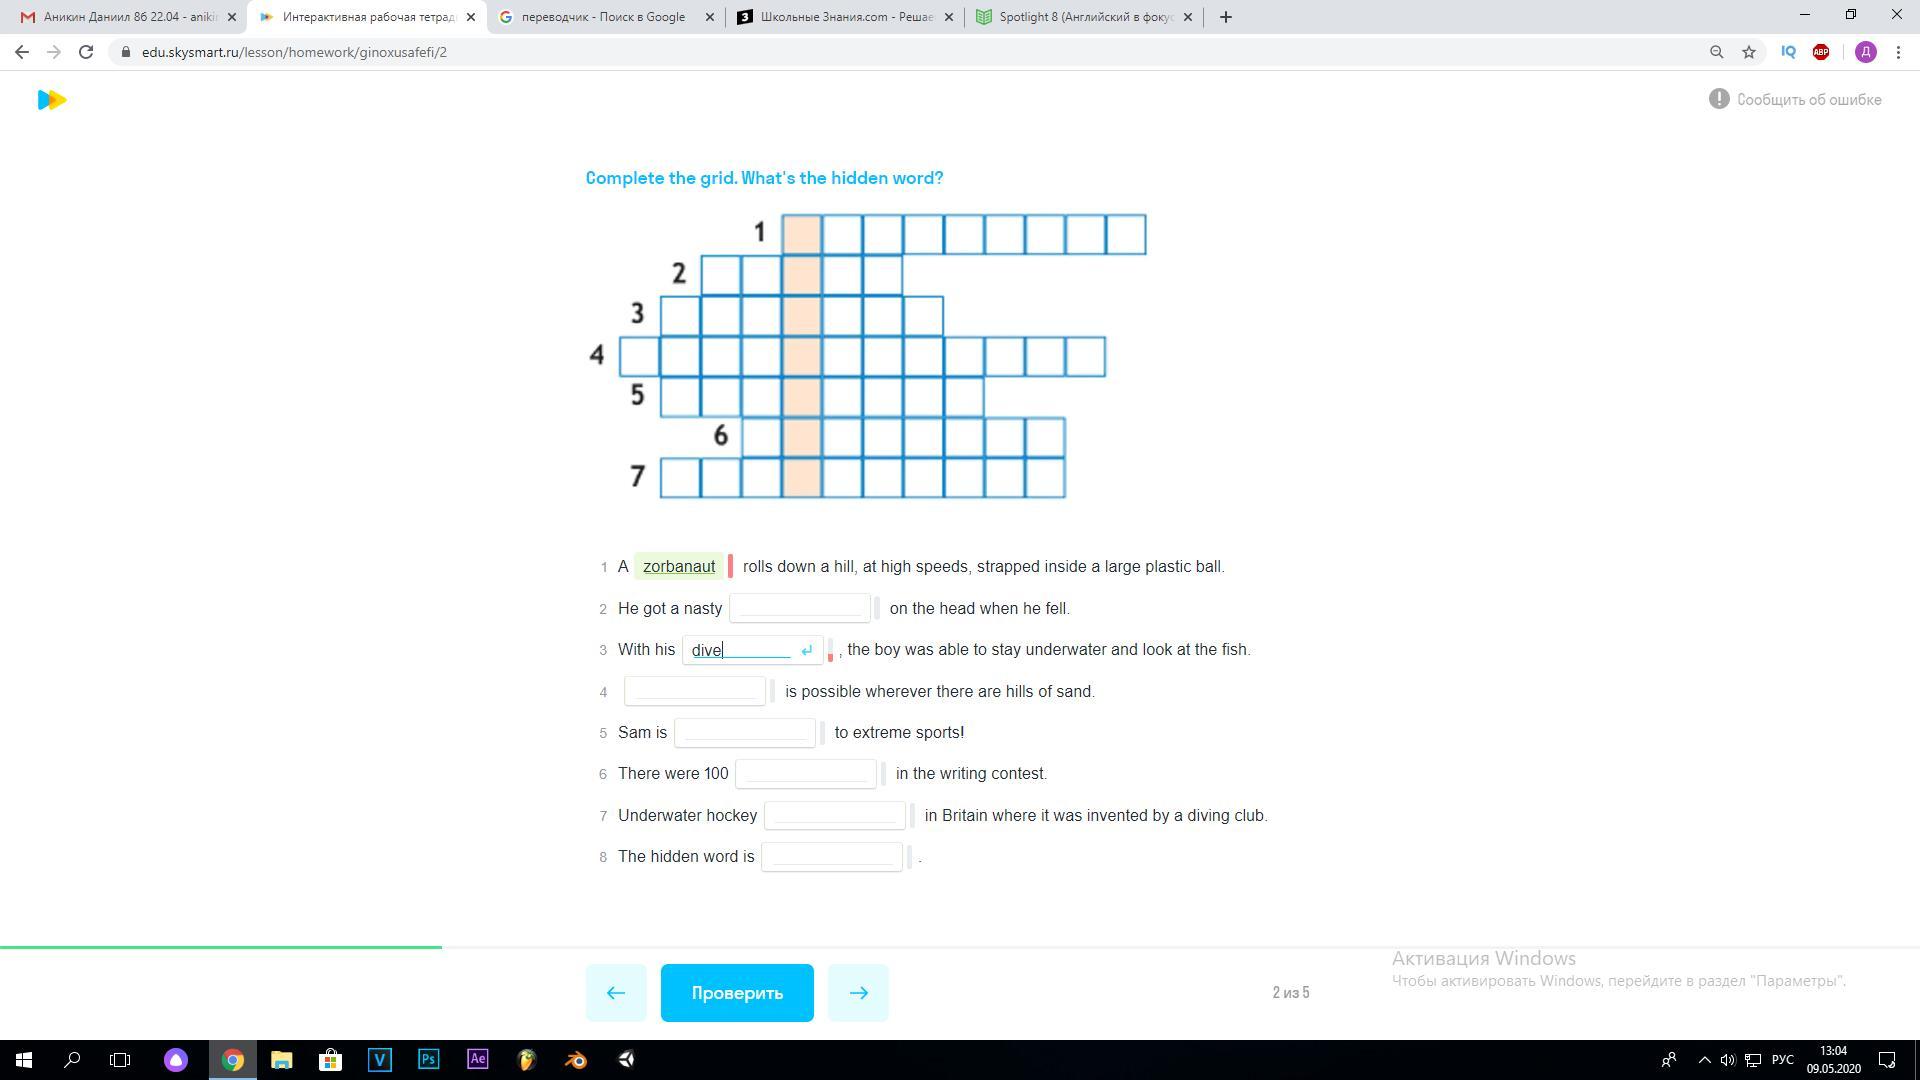Click the Проверить check answer button
Image resolution: width=1920 pixels, height=1080 pixels.
pos(735,993)
